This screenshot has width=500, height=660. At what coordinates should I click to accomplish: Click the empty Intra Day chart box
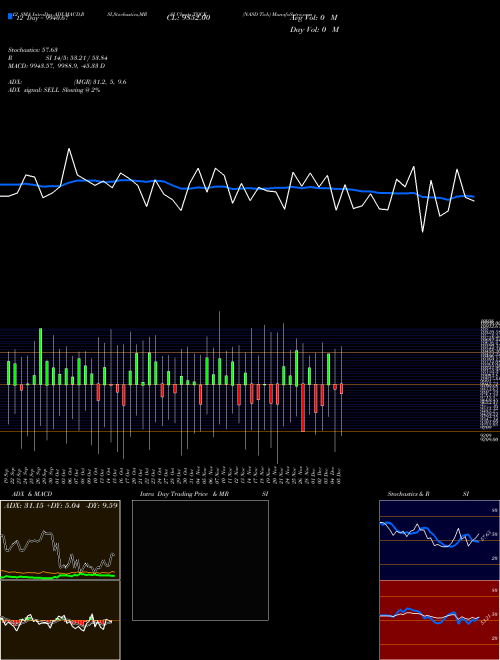click(200, 560)
